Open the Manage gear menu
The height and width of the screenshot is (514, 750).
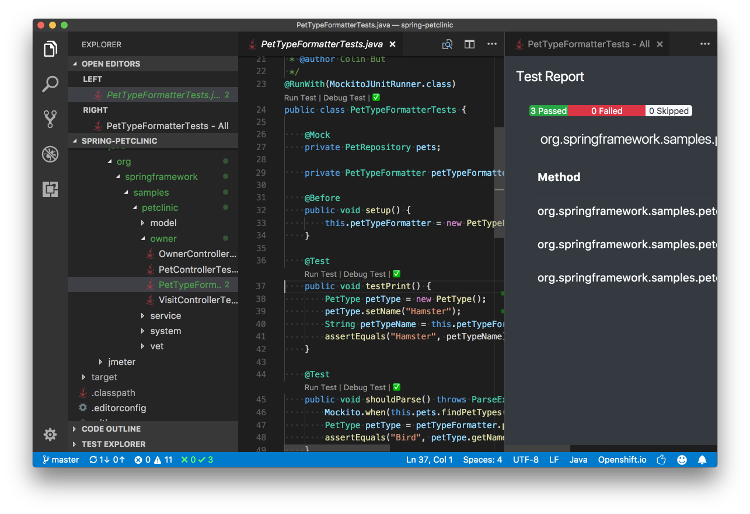[50, 434]
